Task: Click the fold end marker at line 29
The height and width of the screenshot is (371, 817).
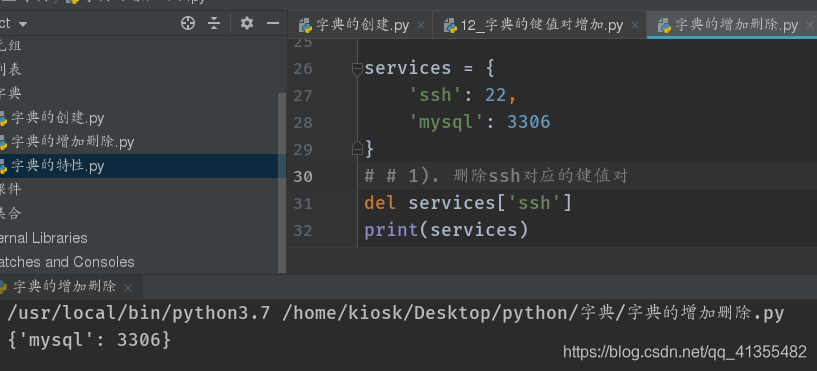Action: click(x=357, y=149)
